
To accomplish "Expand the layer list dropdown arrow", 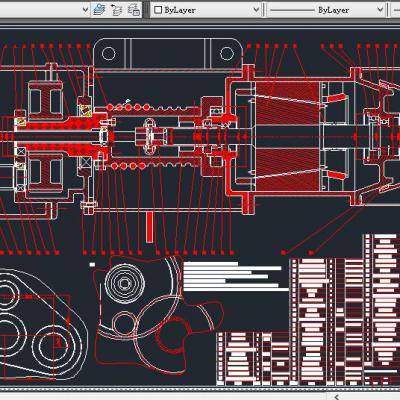I will point(85,10).
